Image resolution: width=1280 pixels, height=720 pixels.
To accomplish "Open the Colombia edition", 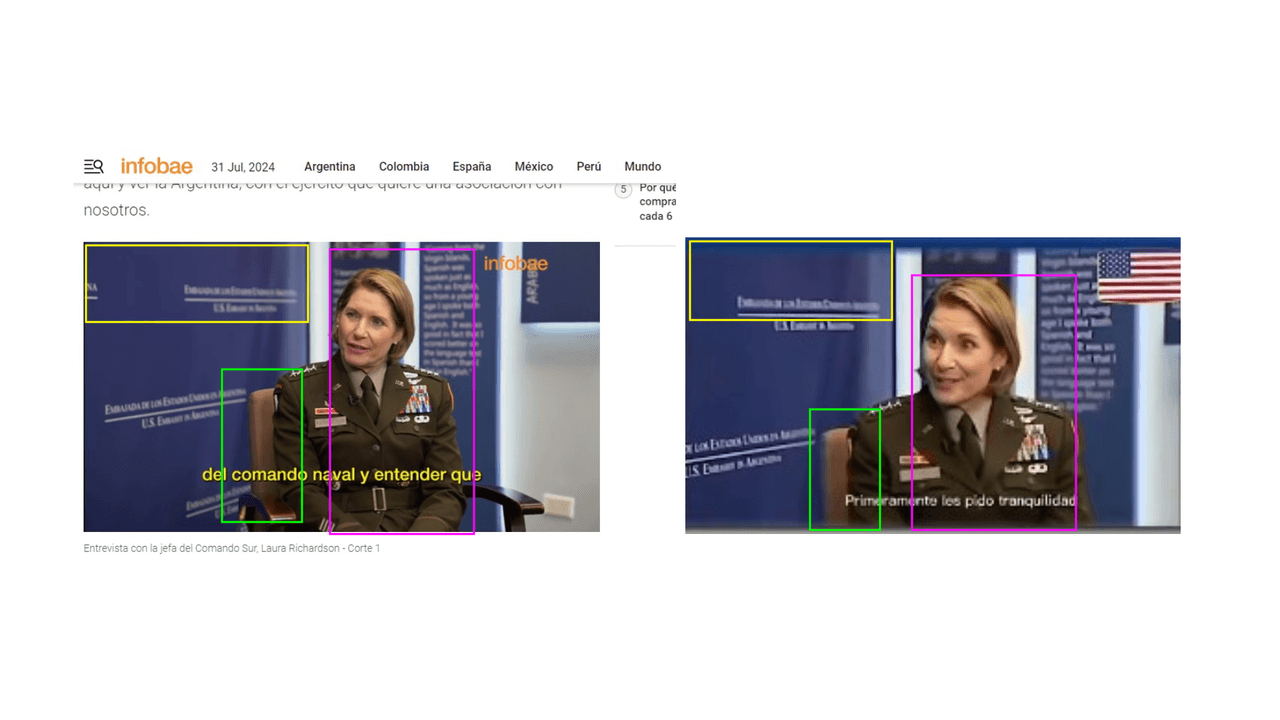I will (403, 167).
